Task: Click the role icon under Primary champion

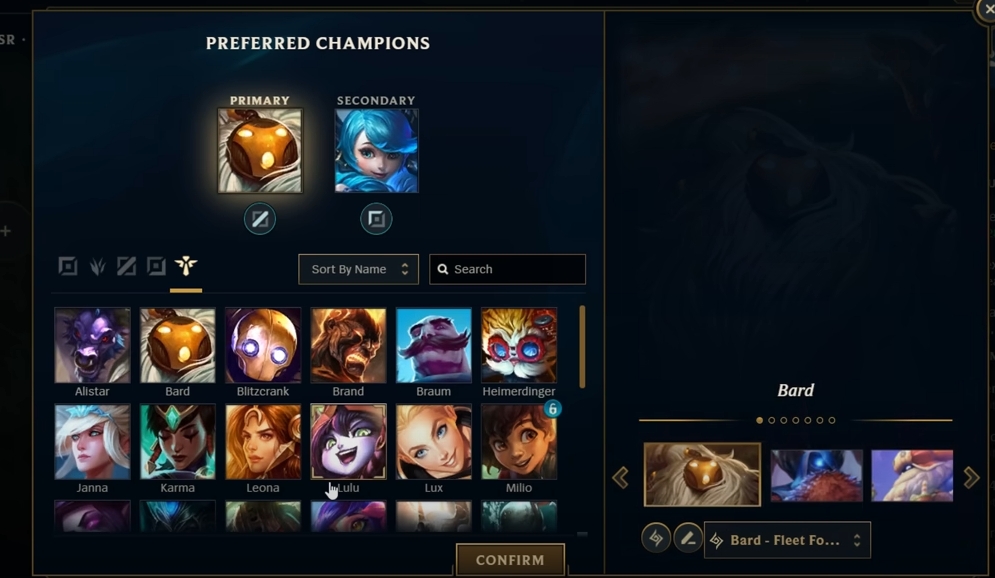Action: point(260,219)
